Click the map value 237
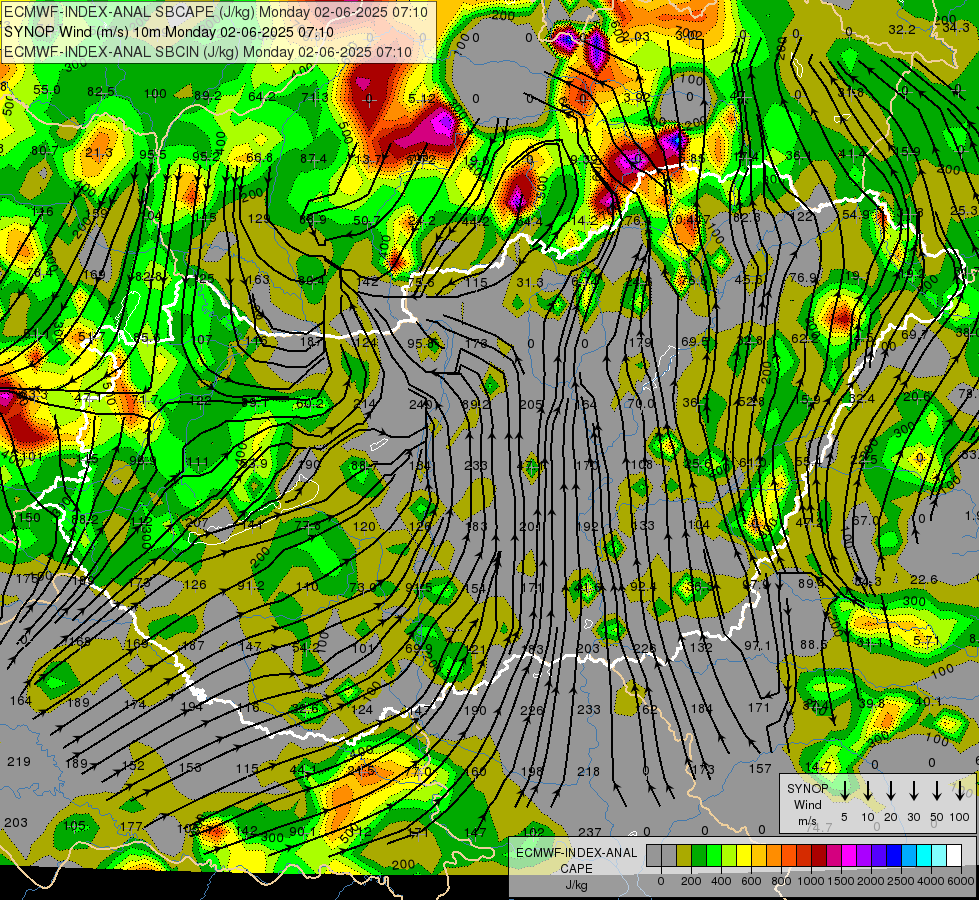The image size is (979, 900). (x=589, y=832)
